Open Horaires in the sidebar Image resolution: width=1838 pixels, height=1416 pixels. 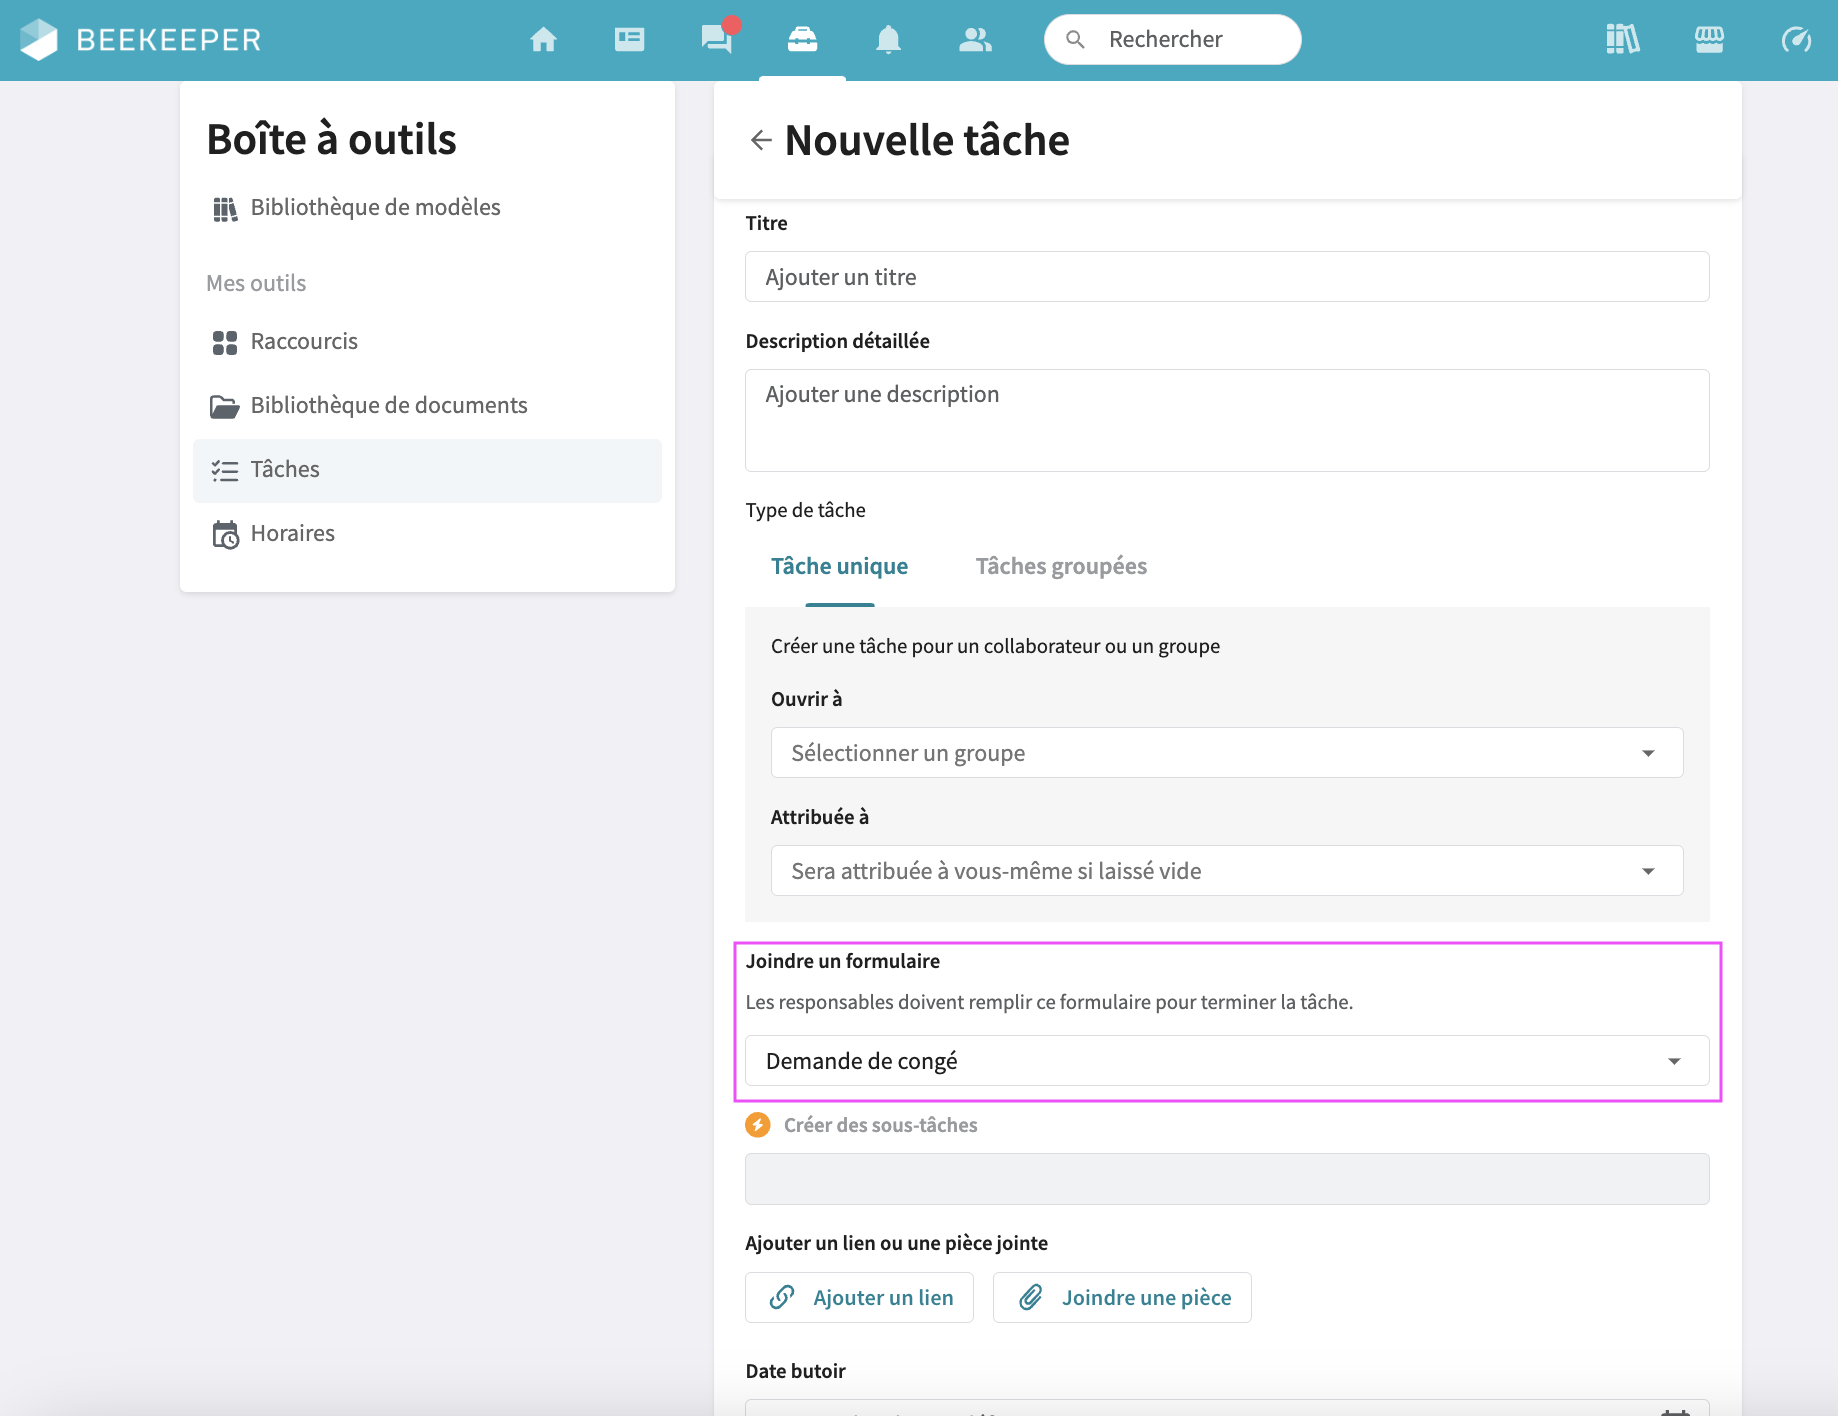[x=292, y=533]
